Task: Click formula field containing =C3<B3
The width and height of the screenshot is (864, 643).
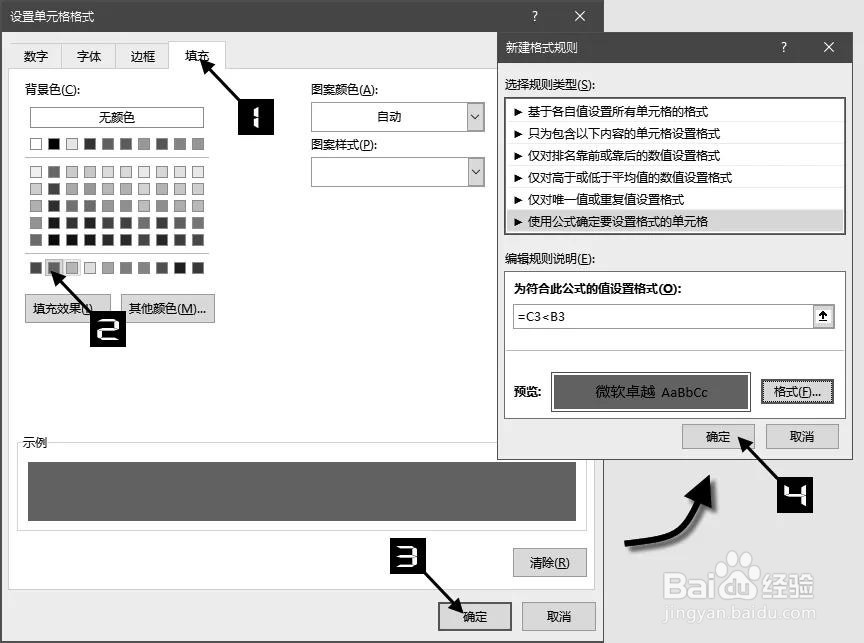Action: [x=663, y=317]
